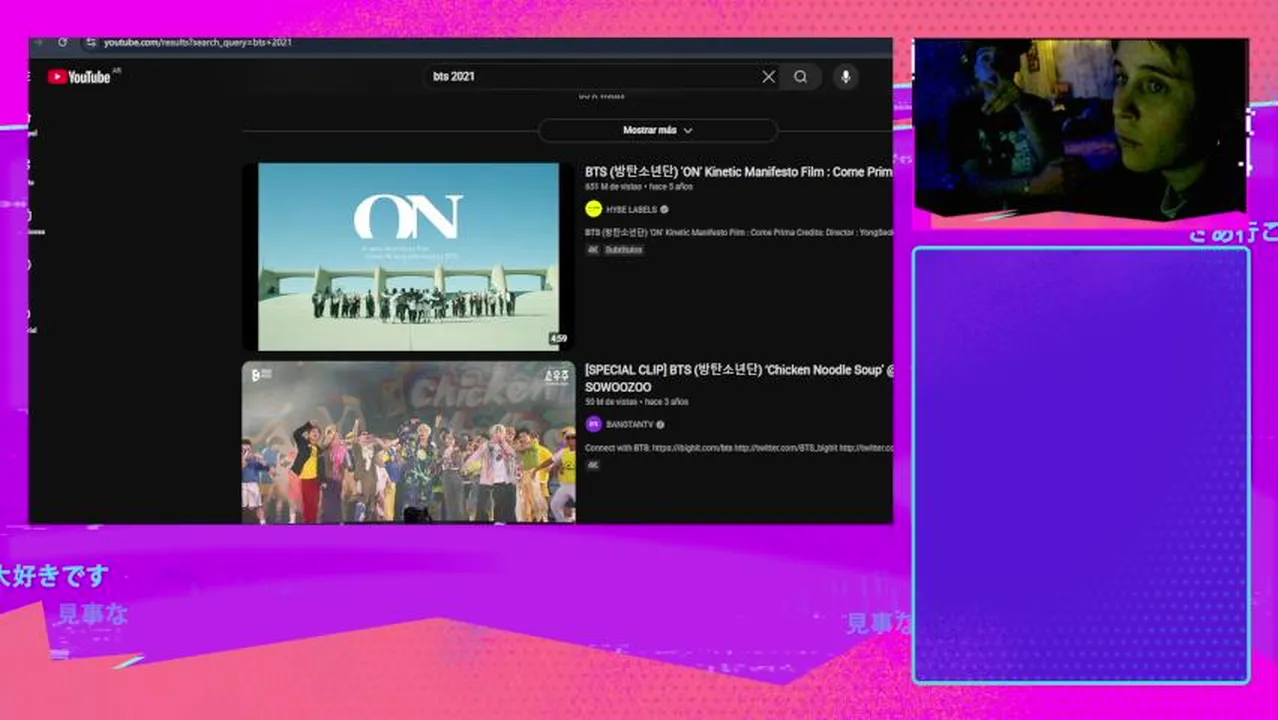Click the streamer webcam feed

tap(1080, 127)
